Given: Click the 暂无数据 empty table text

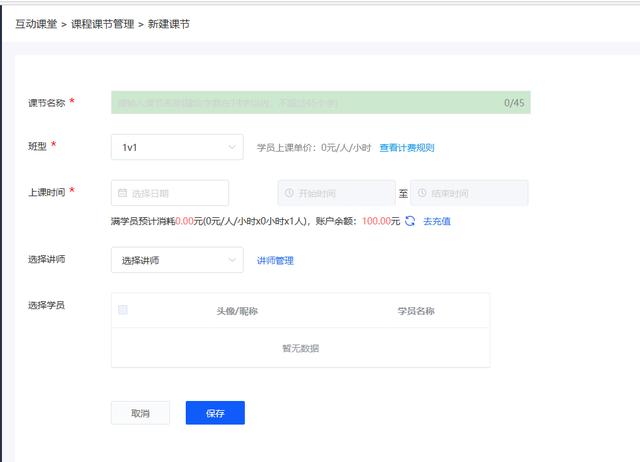Looking at the screenshot, I should pyautogui.click(x=300, y=348).
